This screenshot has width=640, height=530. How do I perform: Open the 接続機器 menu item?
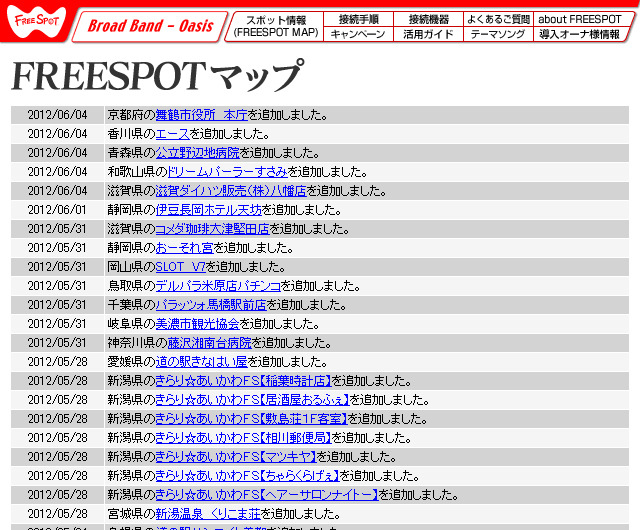[x=428, y=19]
